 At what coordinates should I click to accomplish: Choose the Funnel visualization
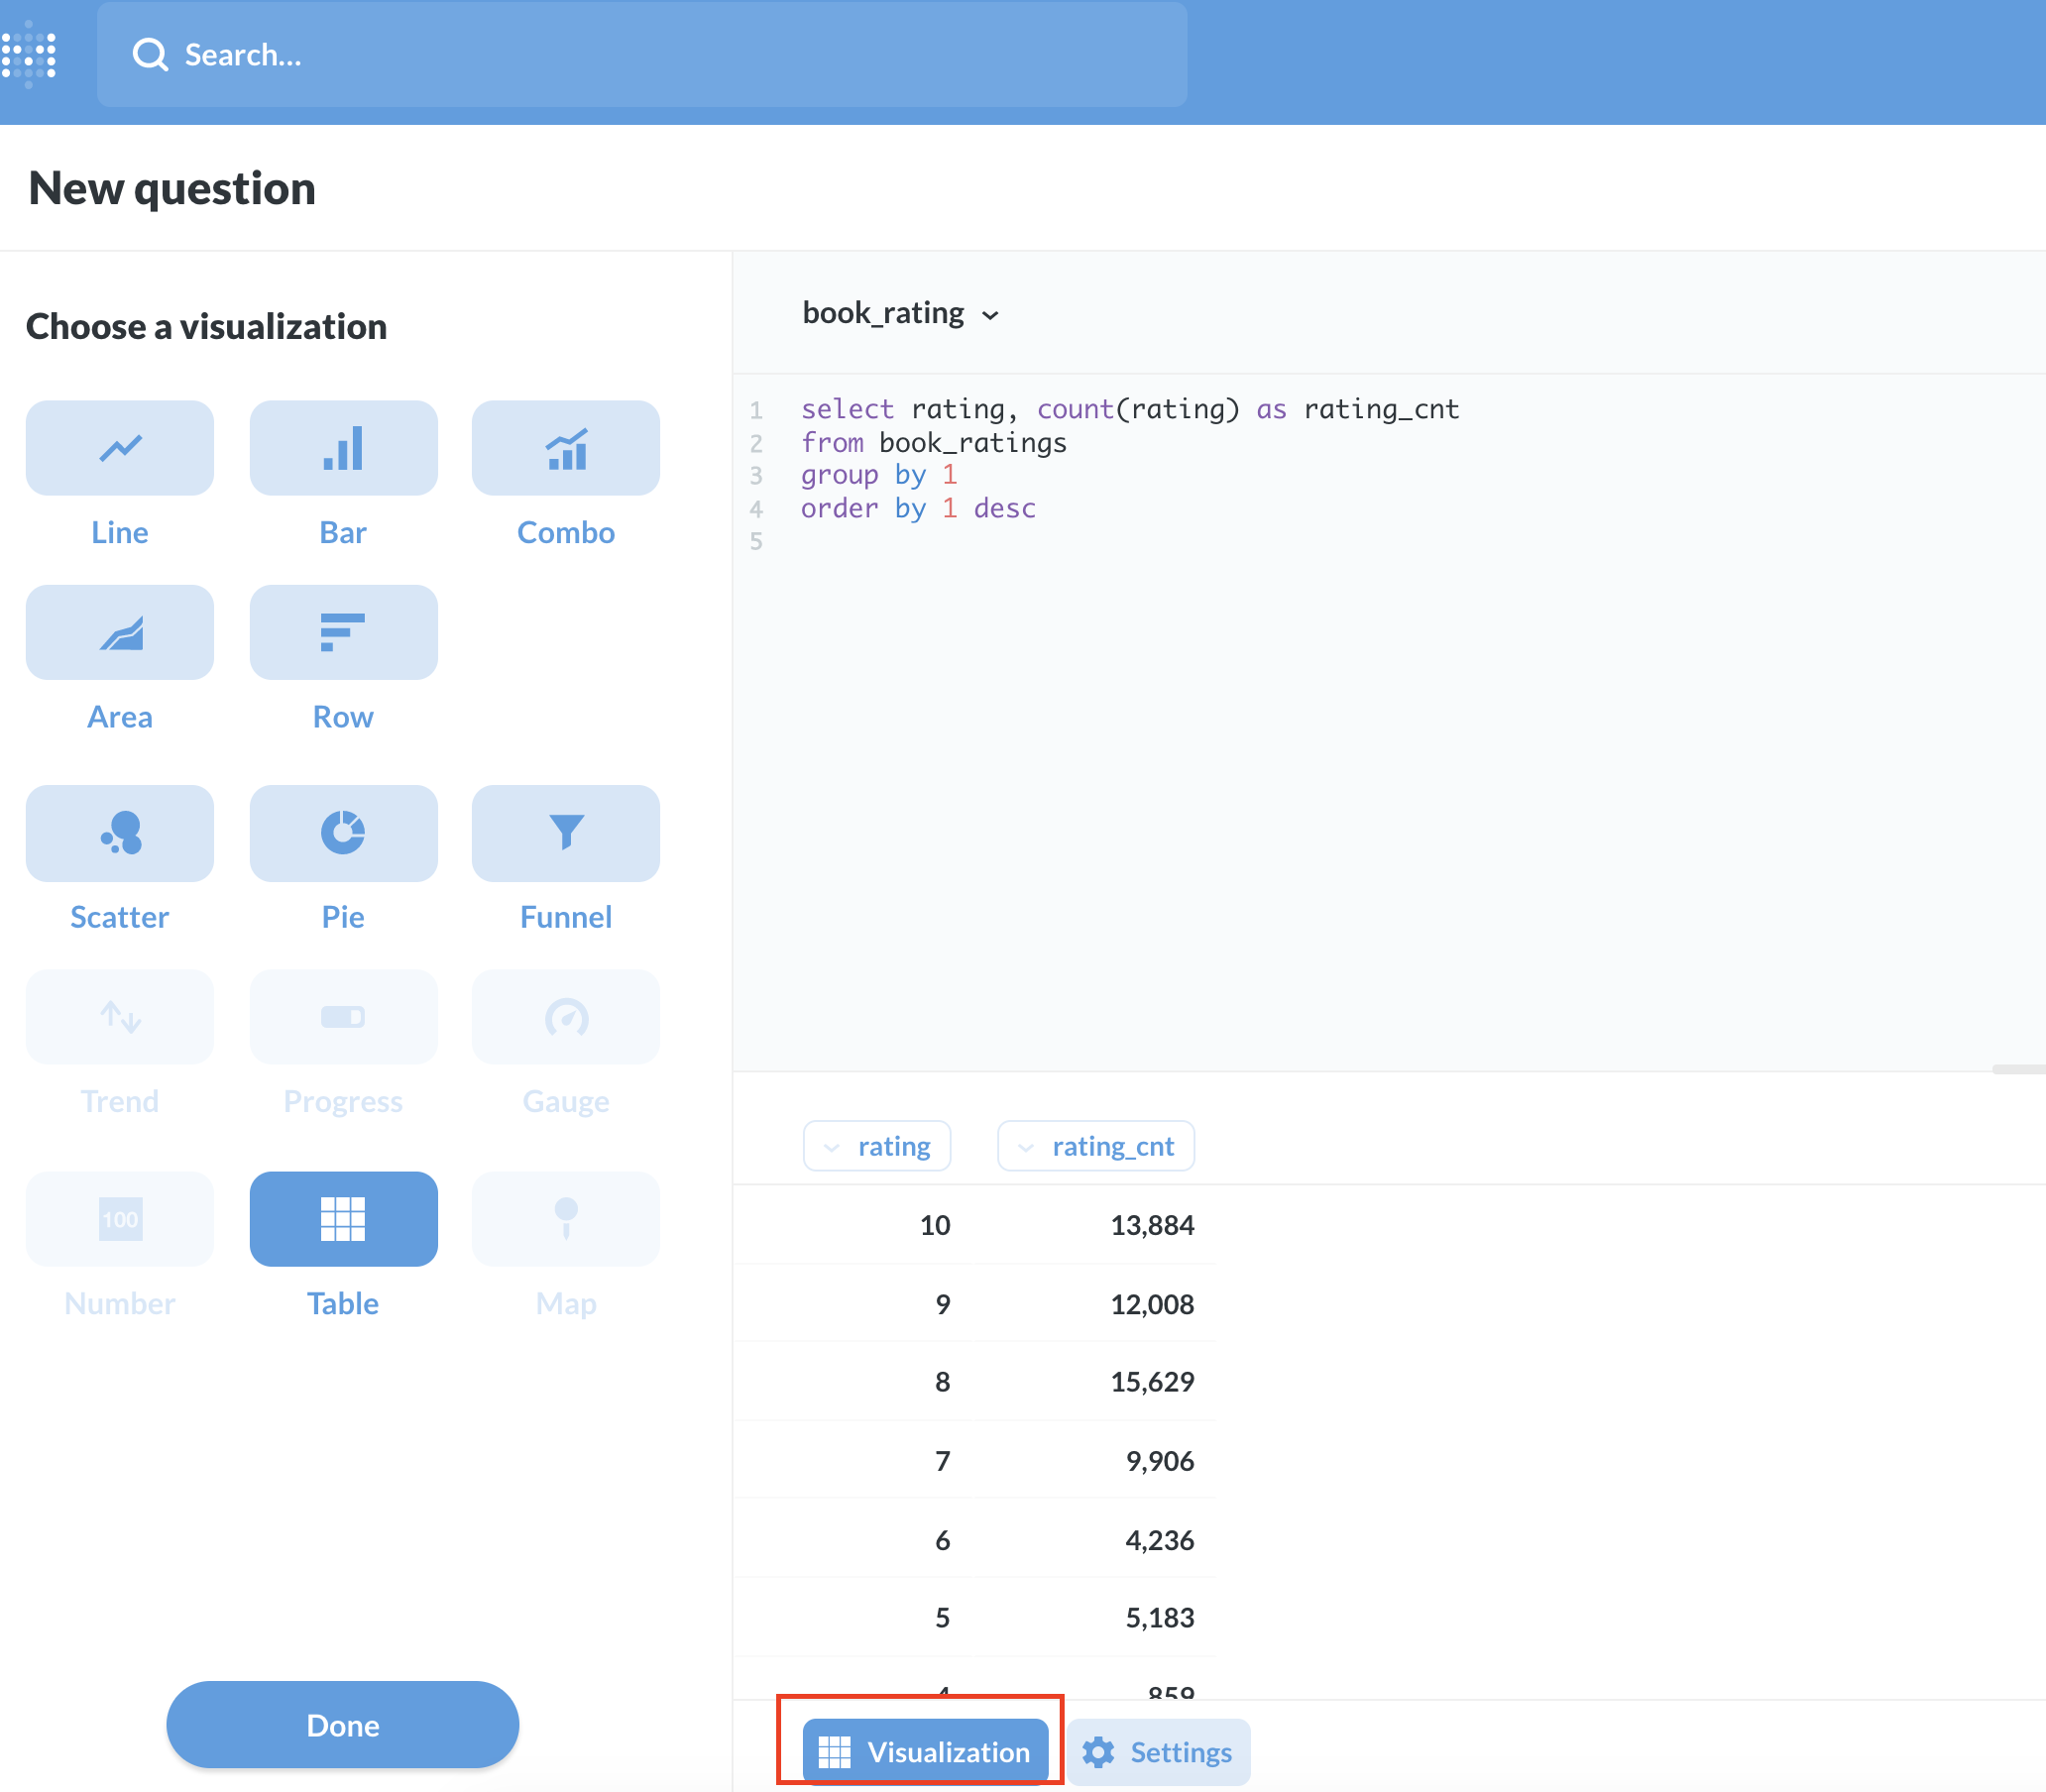(x=565, y=832)
